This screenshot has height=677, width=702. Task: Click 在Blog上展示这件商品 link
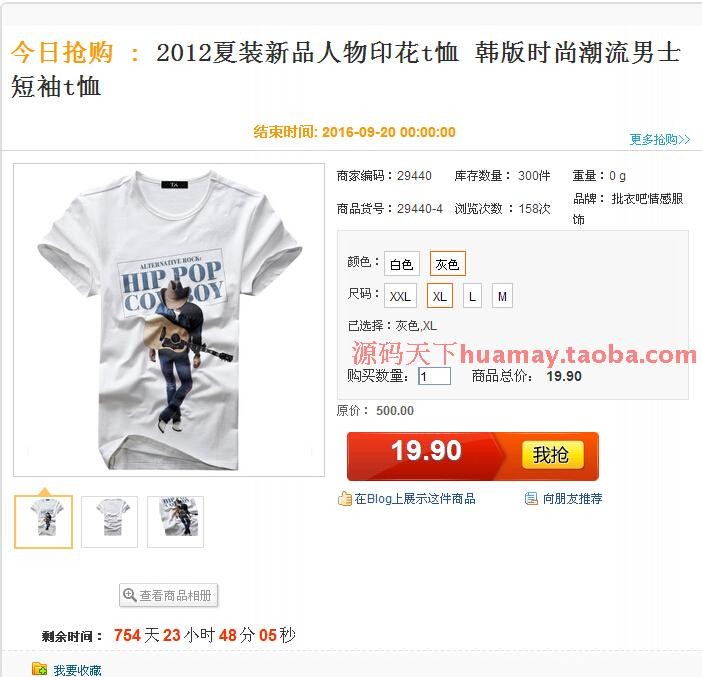click(415, 498)
